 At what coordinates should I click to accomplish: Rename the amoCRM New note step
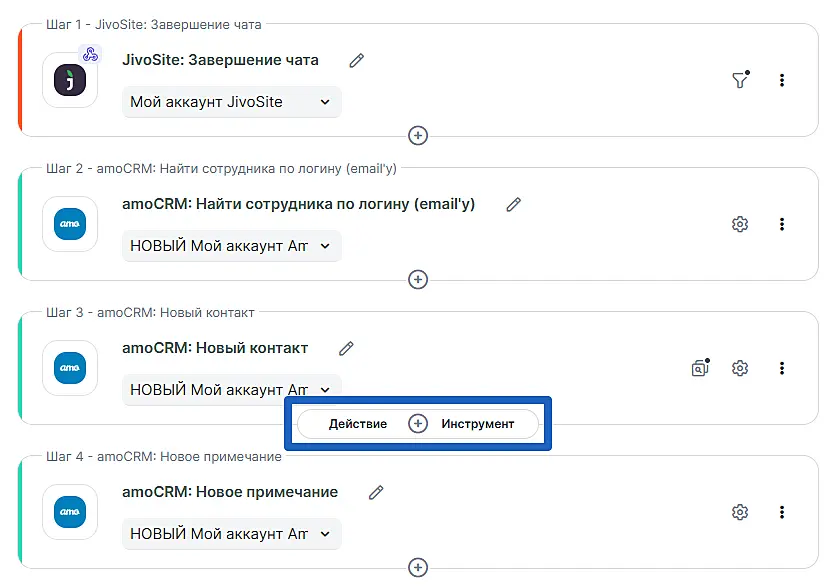[376, 493]
